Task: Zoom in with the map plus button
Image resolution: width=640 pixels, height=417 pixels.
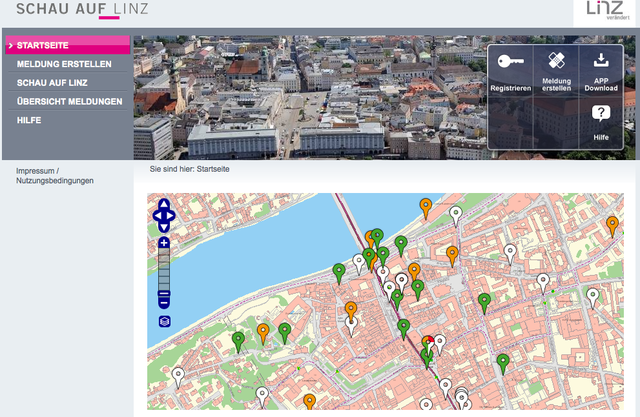Action: pos(164,243)
